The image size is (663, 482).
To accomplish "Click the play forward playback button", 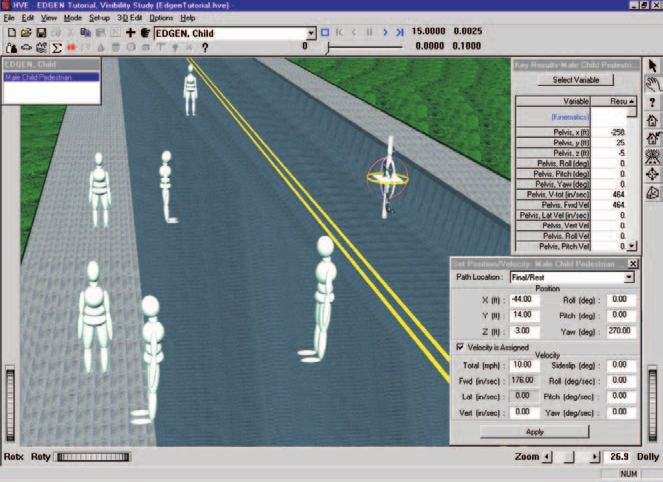I will click(x=385, y=32).
